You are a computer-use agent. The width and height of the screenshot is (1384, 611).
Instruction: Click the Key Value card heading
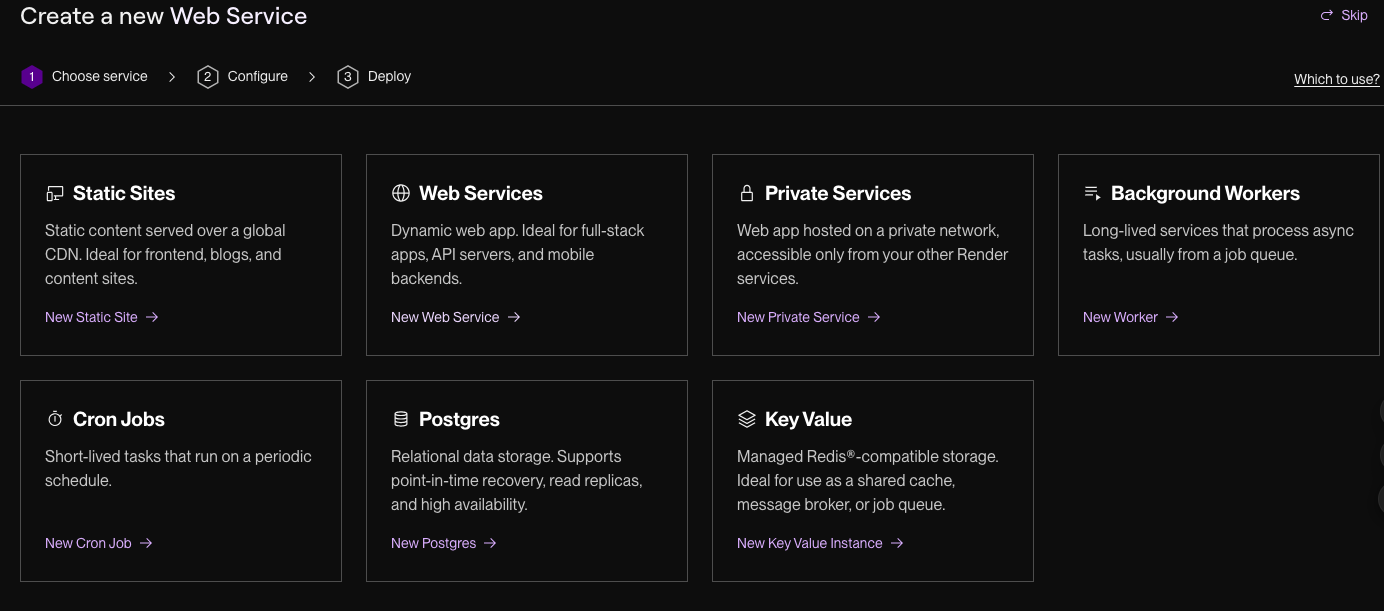tap(808, 419)
